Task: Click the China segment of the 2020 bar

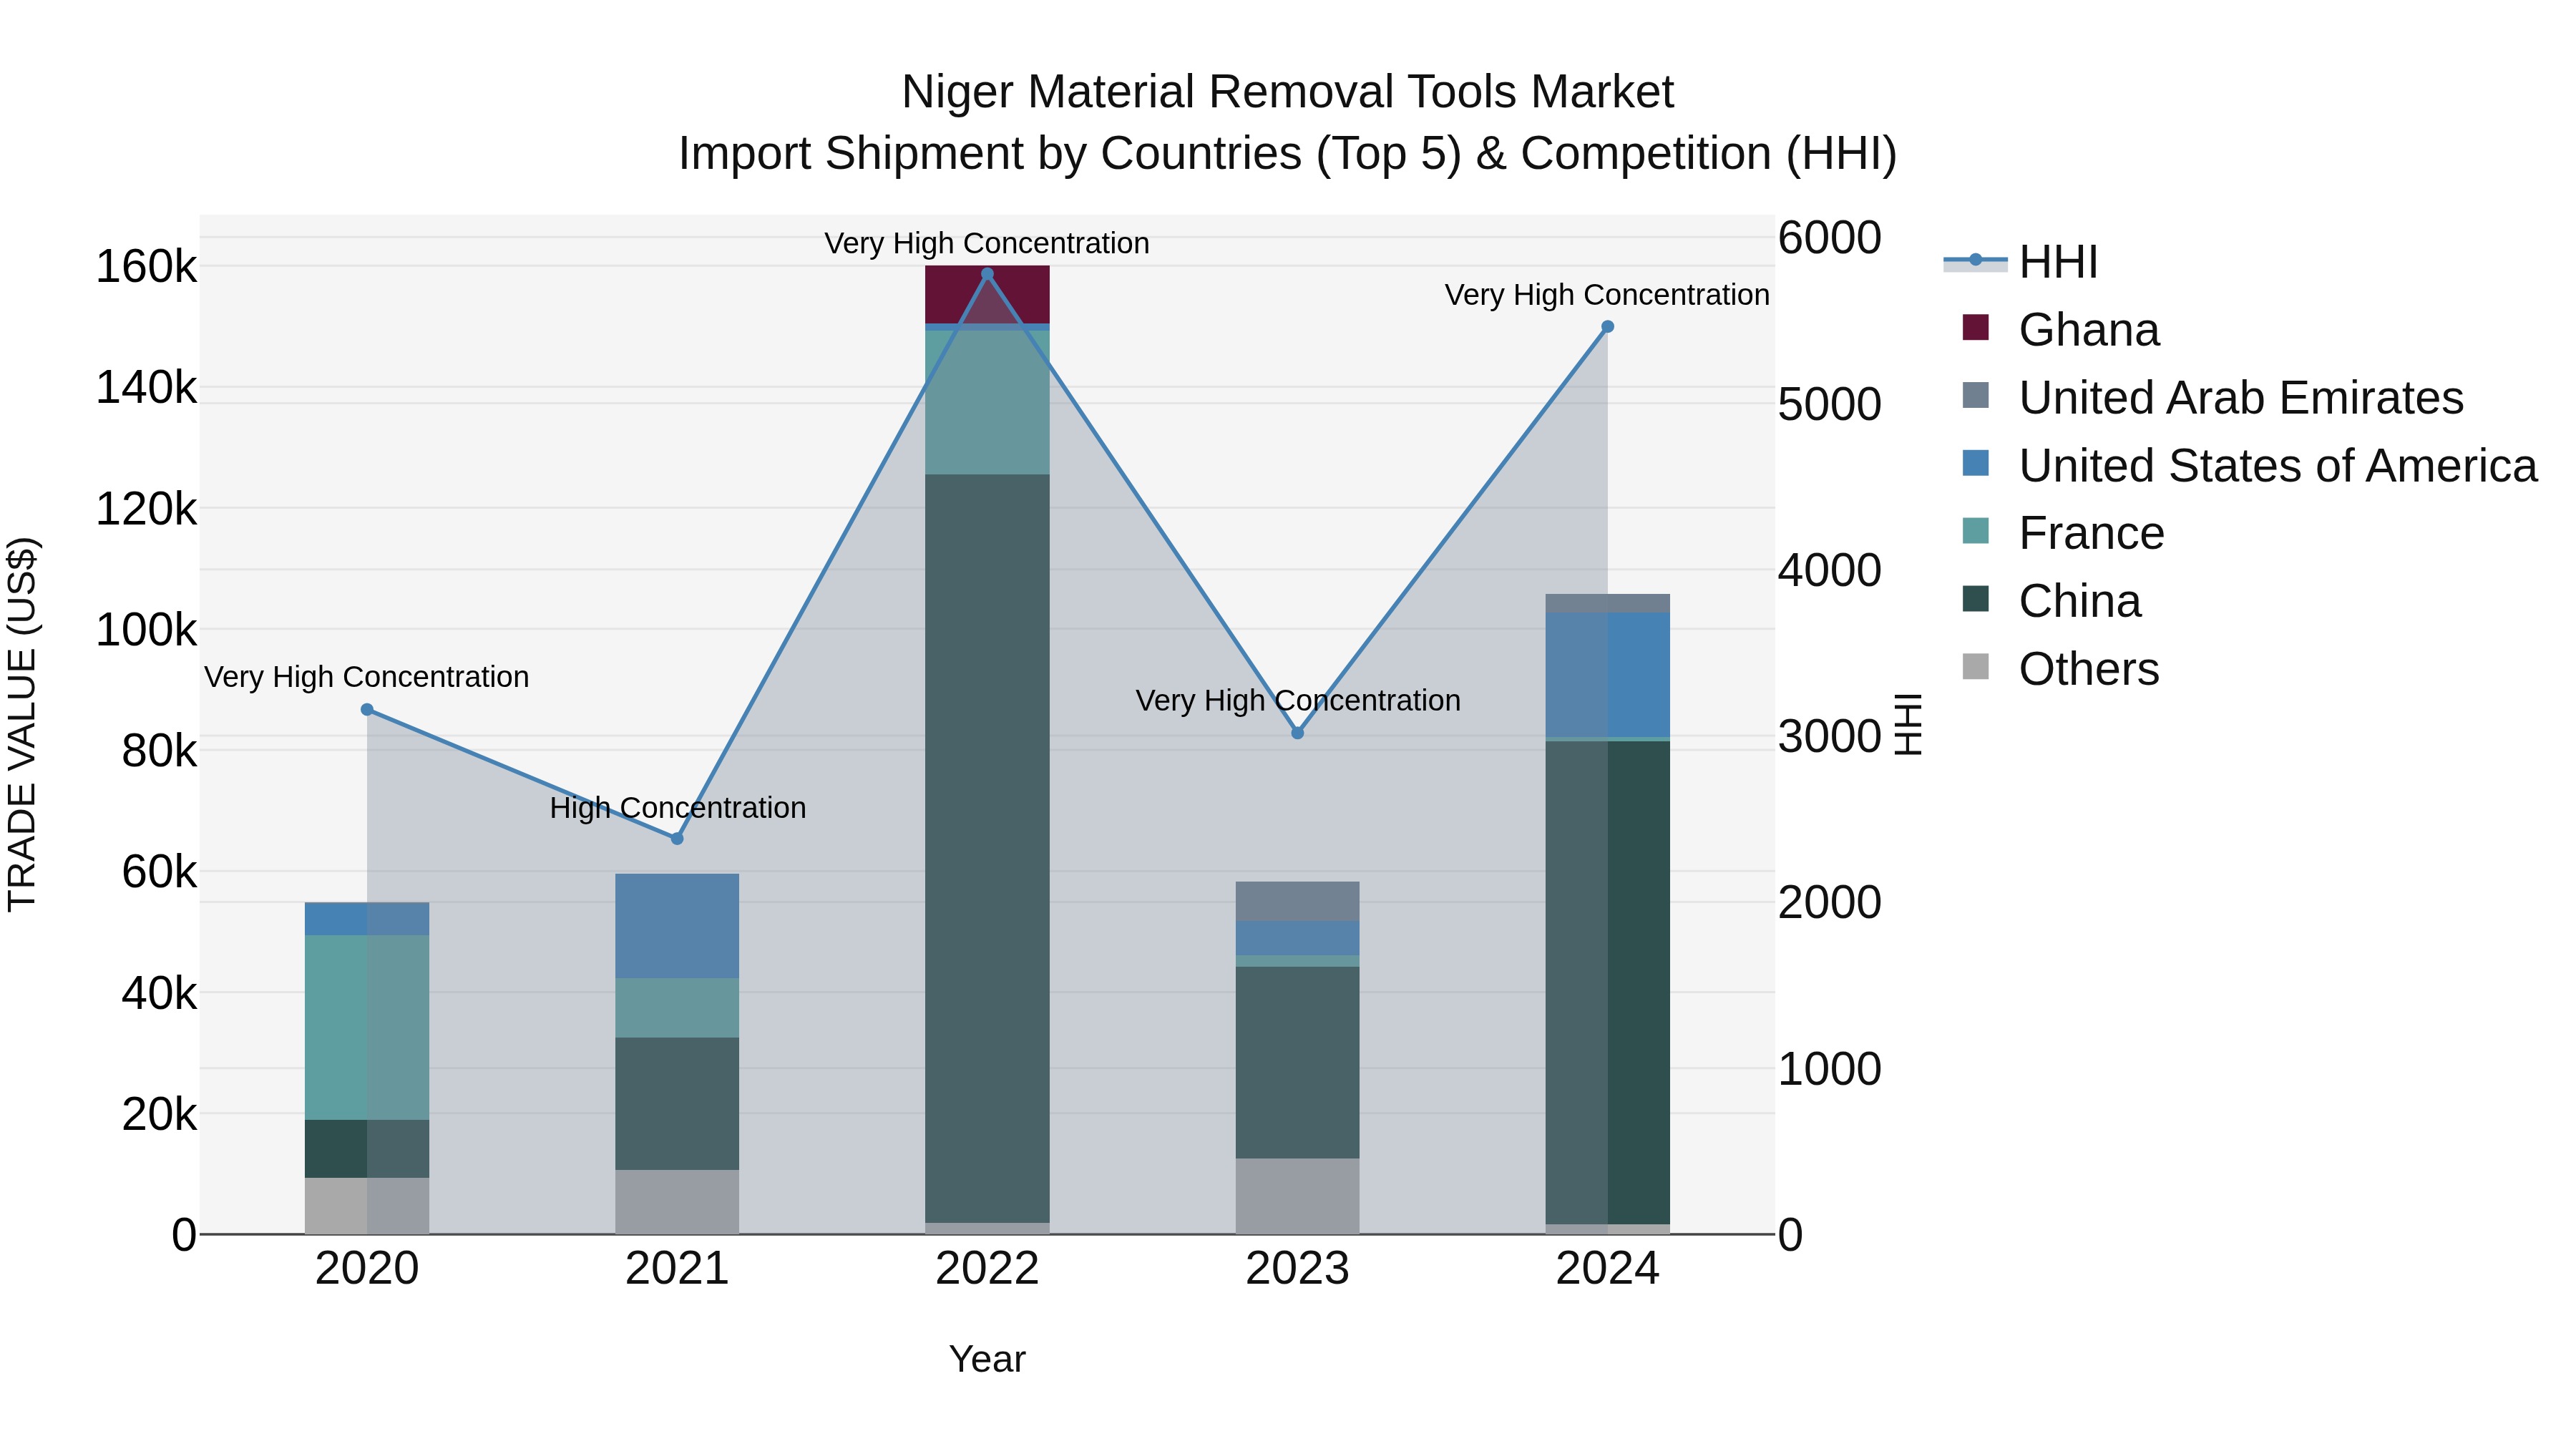Action: click(367, 1149)
